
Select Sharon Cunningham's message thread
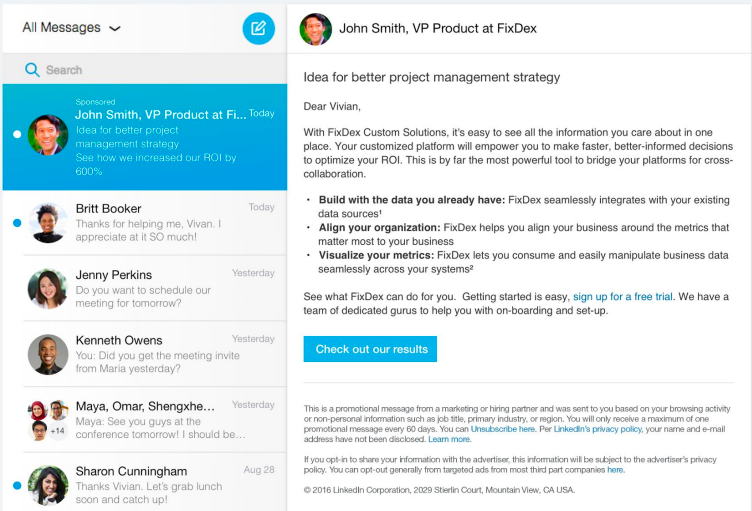(160, 484)
